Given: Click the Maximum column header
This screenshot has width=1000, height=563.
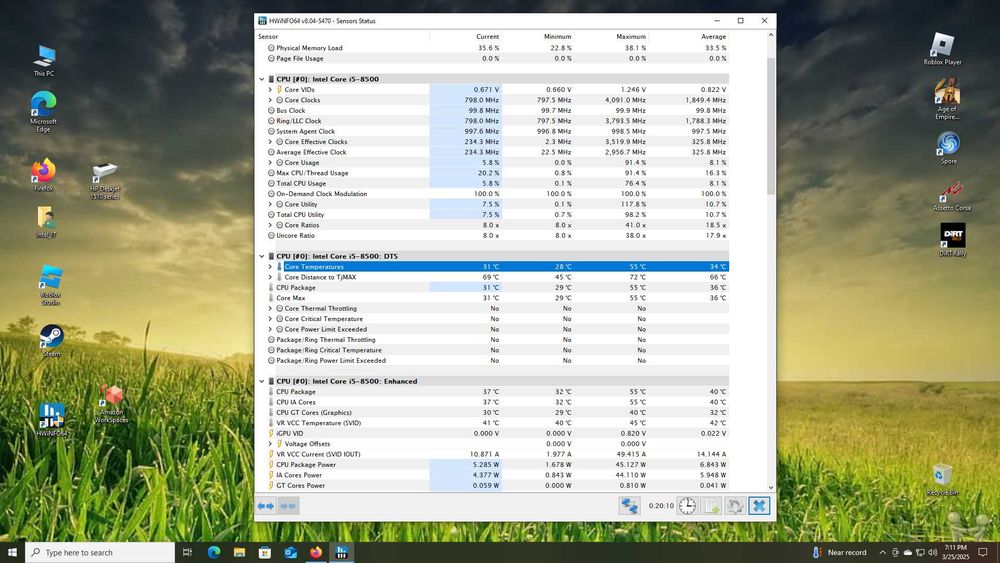Looking at the screenshot, I should pos(611,36).
